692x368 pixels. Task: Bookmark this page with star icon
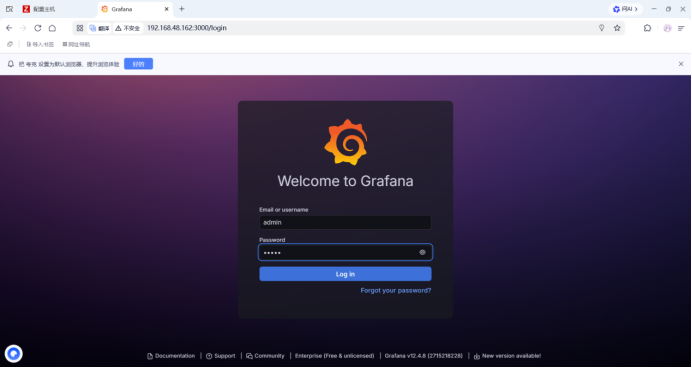pos(617,28)
